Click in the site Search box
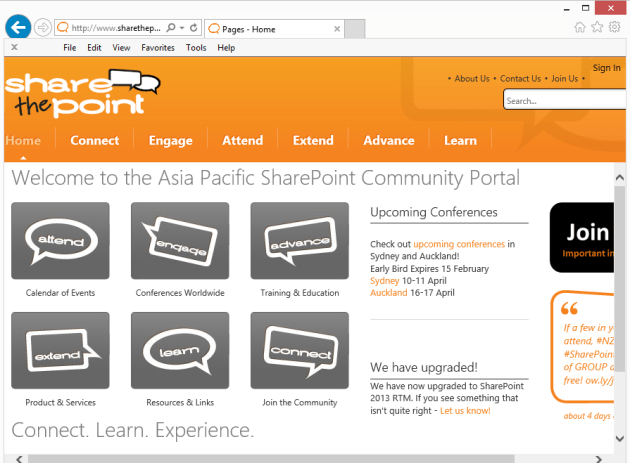Viewport: 630px width, 463px height. coord(560,100)
